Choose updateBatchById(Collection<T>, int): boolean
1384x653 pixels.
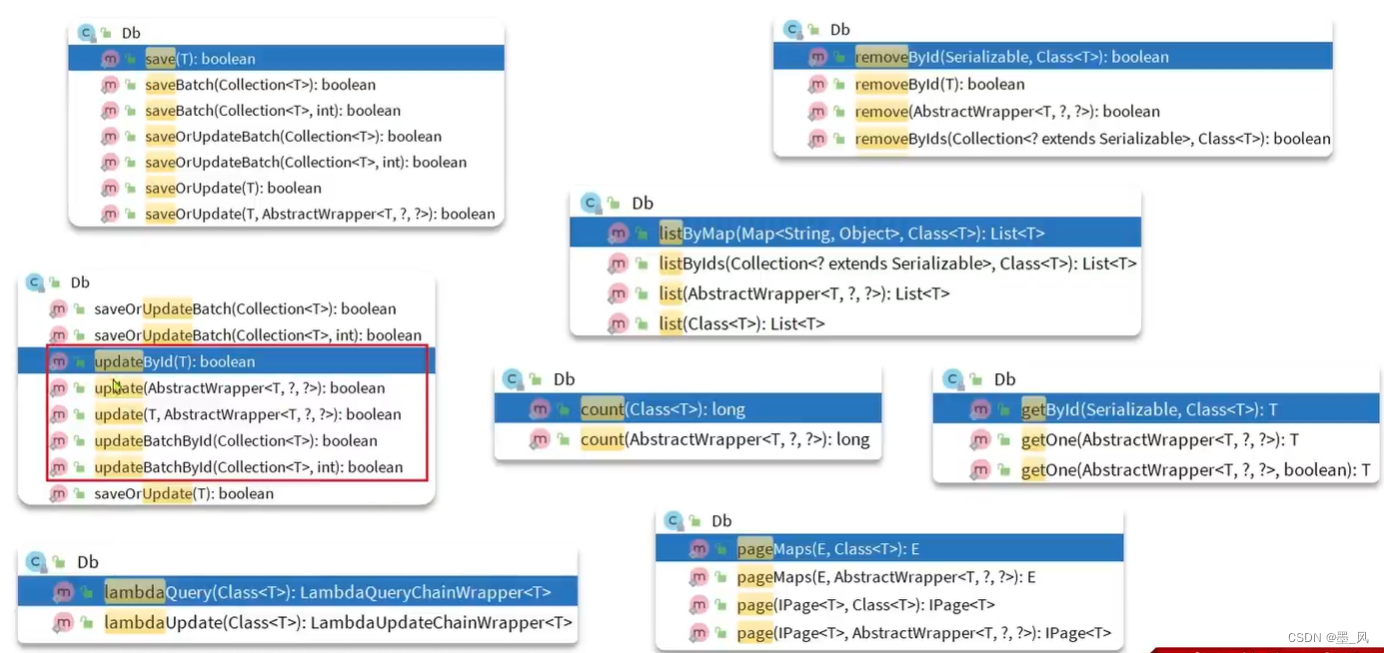point(248,467)
